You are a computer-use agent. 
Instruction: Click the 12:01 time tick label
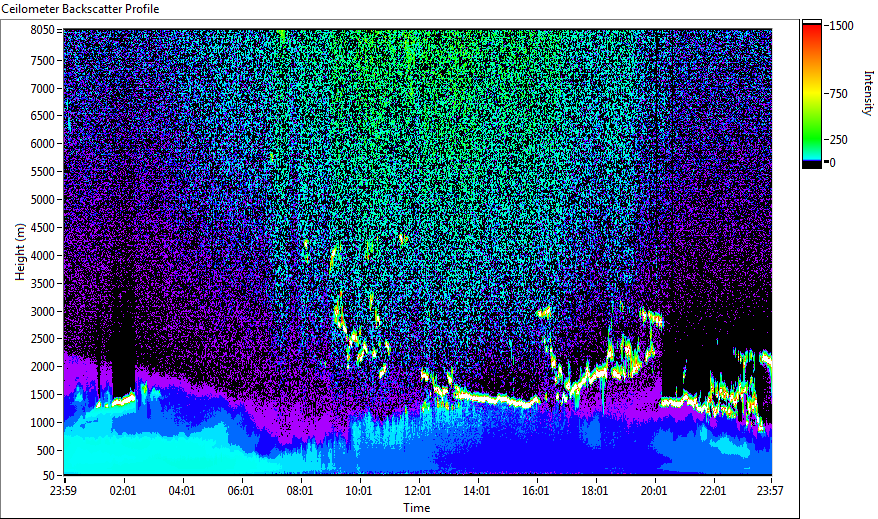pyautogui.click(x=418, y=491)
